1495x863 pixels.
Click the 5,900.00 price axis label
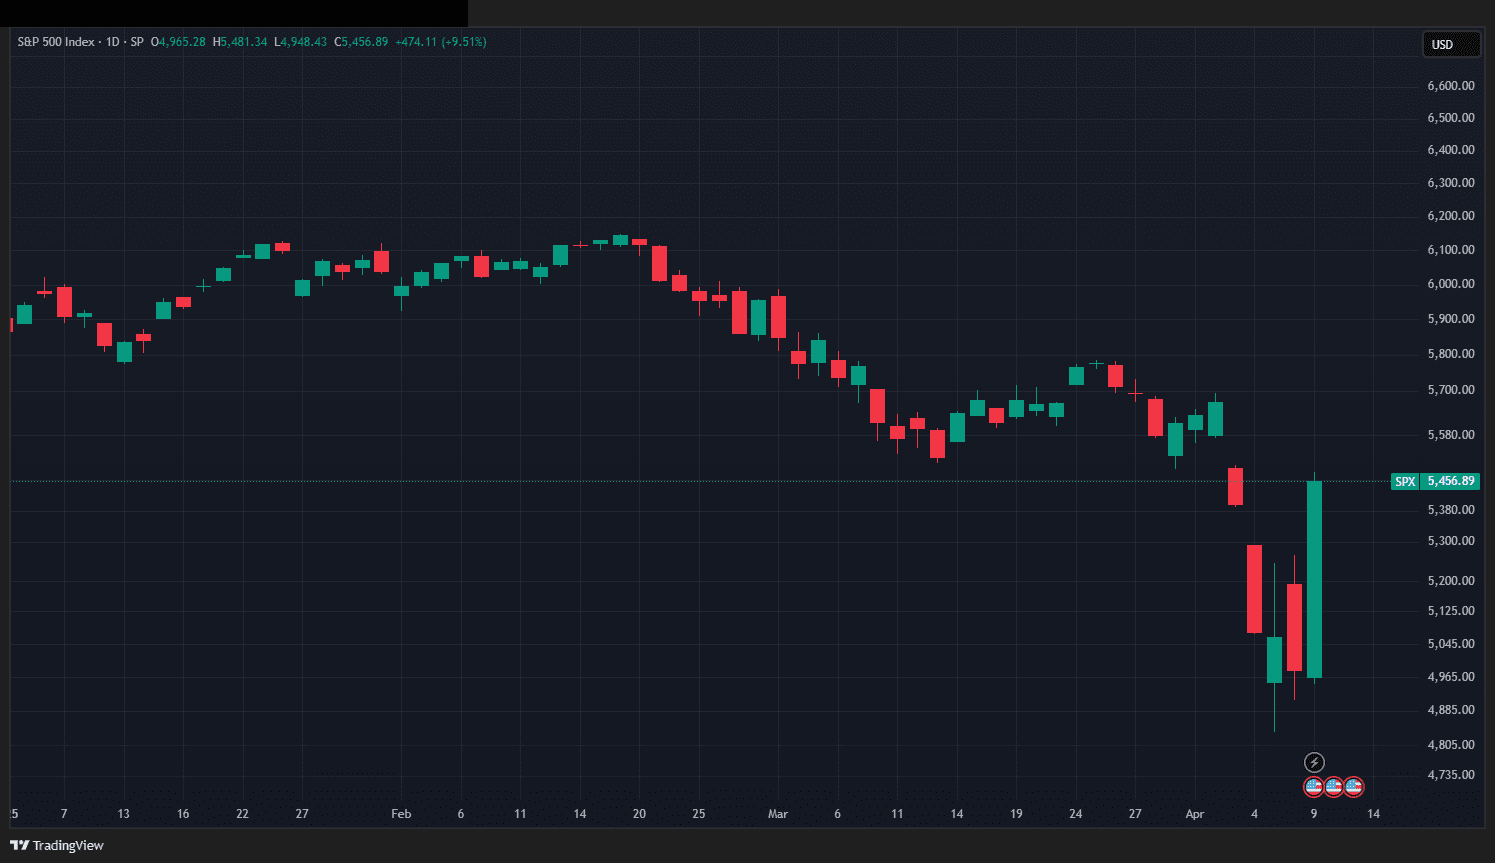(1451, 319)
